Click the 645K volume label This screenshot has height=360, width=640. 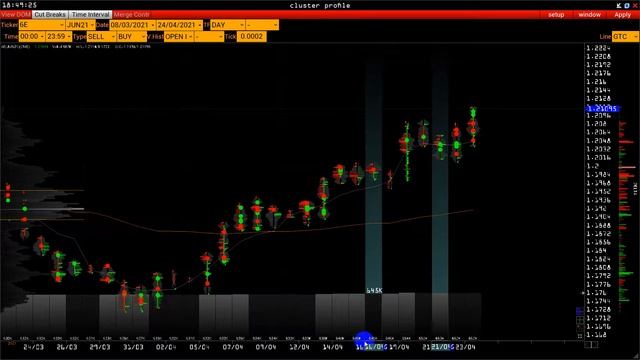[x=374, y=291]
